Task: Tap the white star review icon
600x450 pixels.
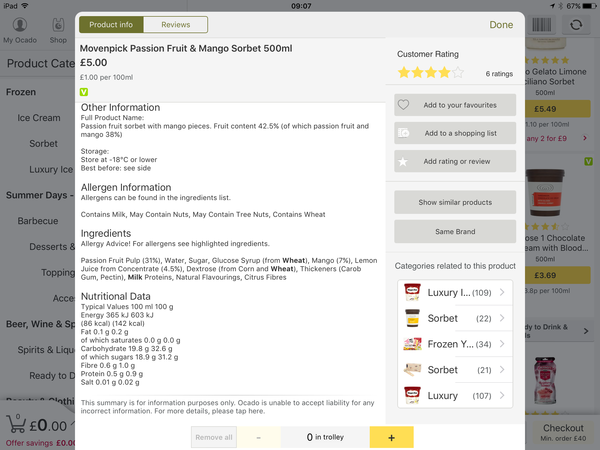Action: [x=403, y=161]
